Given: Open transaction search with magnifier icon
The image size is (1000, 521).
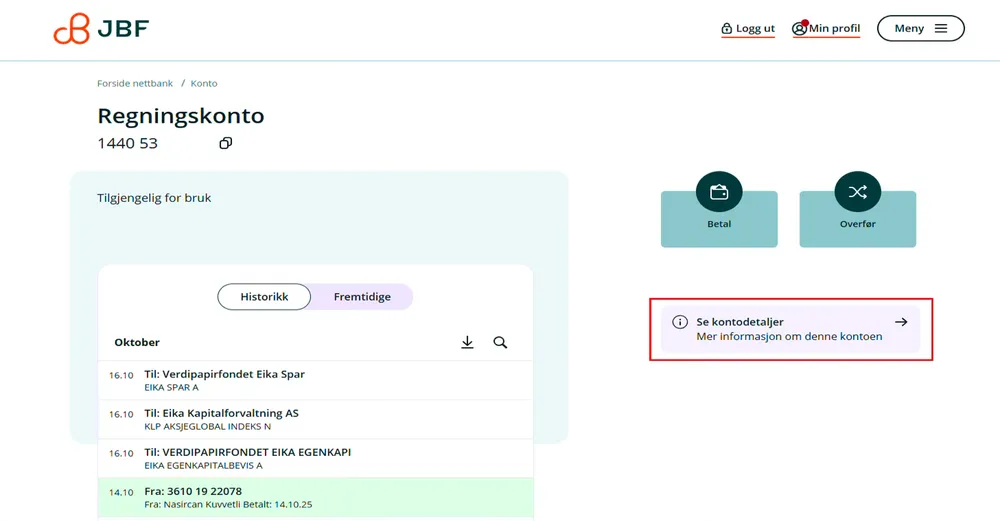Looking at the screenshot, I should [x=500, y=343].
